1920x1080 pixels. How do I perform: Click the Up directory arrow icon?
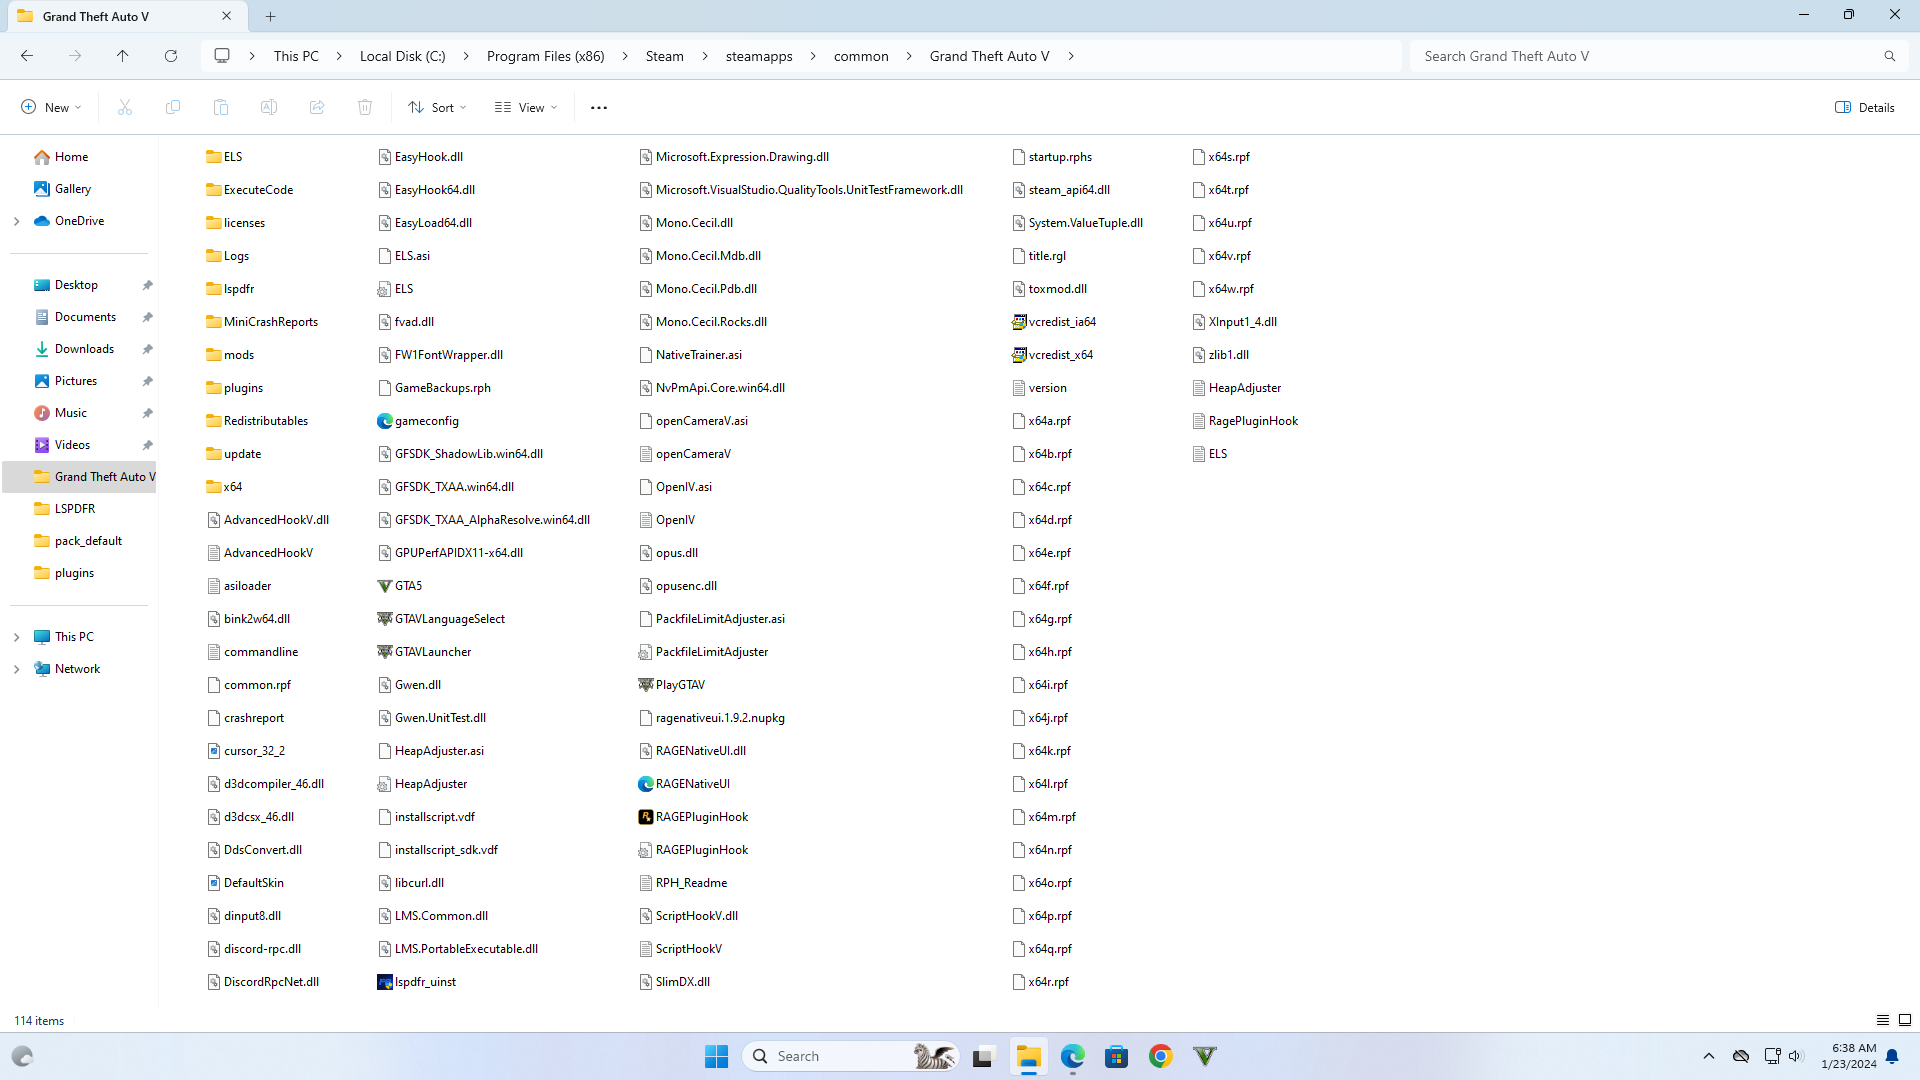click(x=122, y=56)
